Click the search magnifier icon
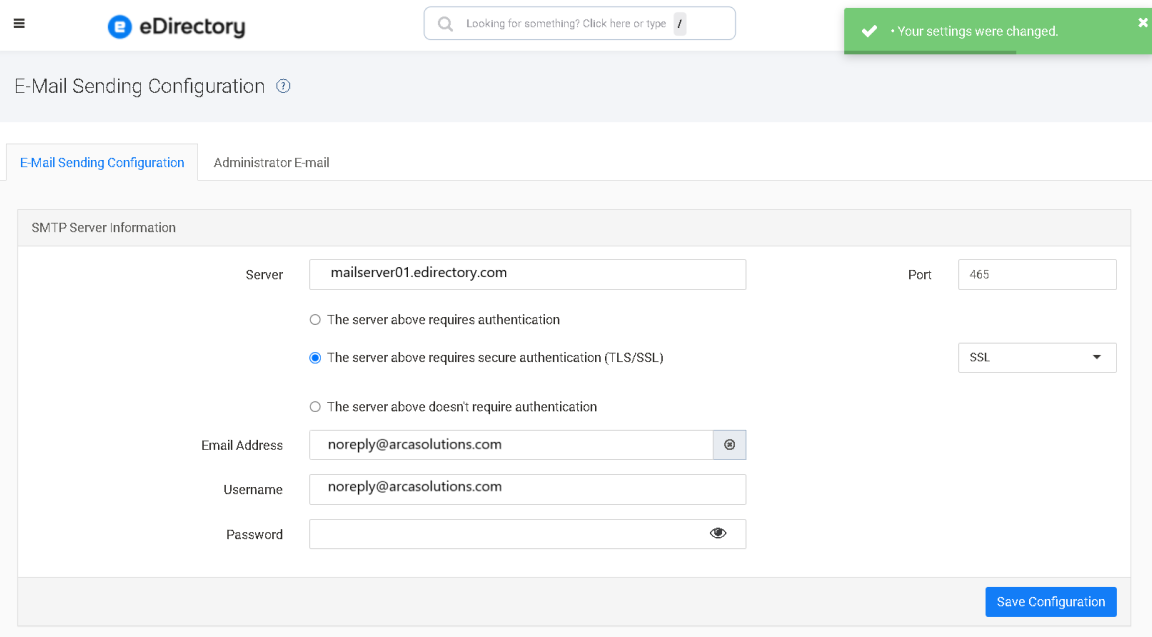1152x637 pixels. point(445,24)
